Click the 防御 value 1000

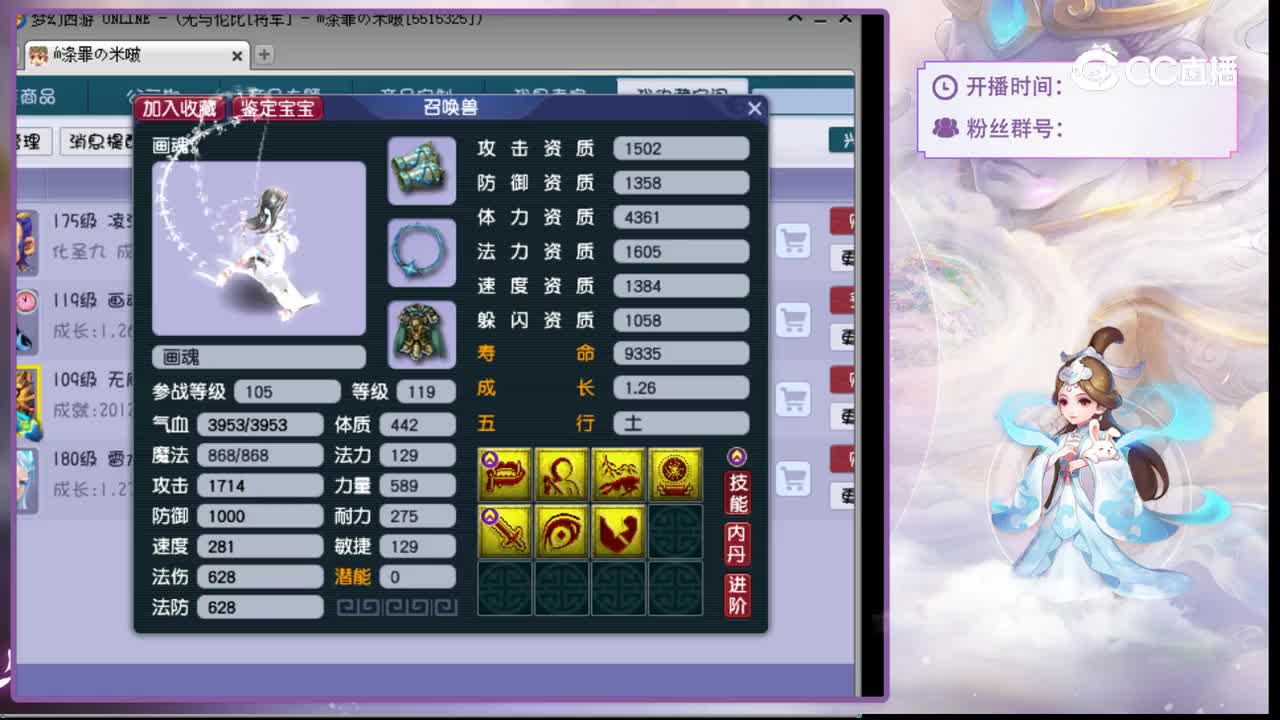(x=260, y=516)
